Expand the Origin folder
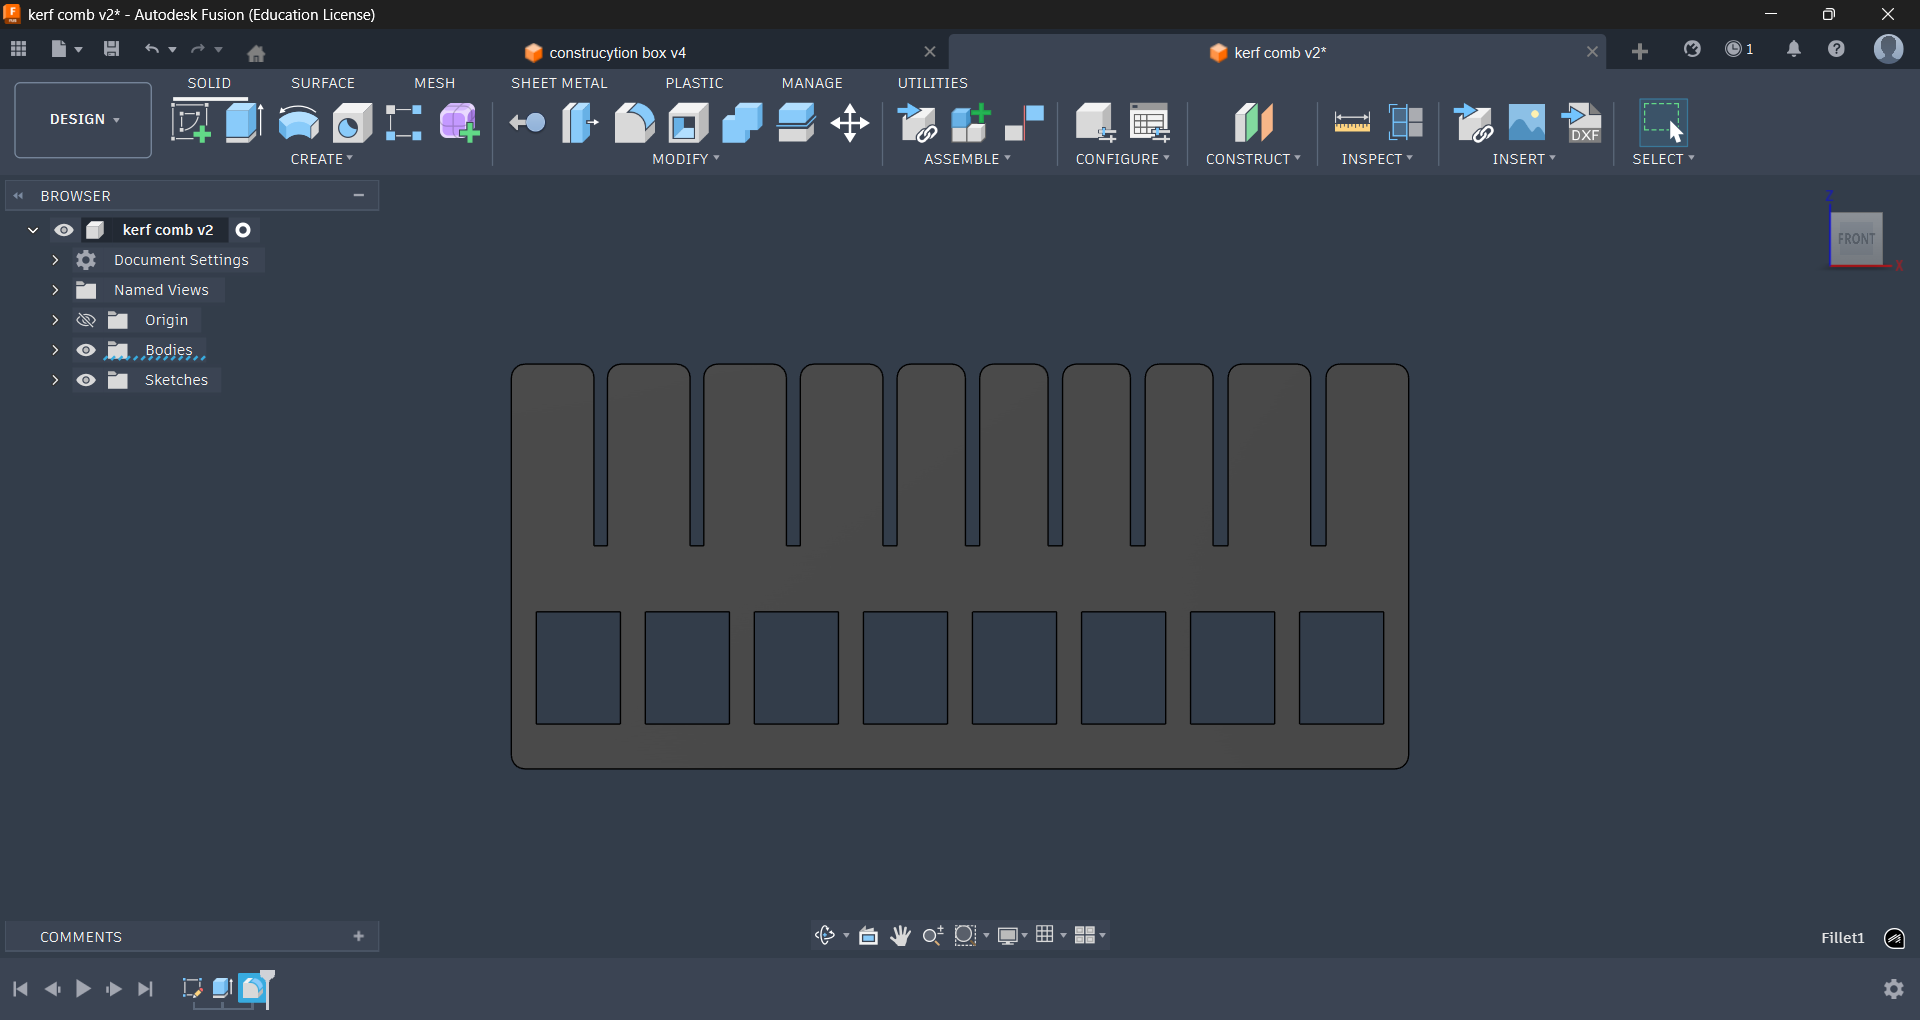The height and width of the screenshot is (1020, 1920). (55, 320)
